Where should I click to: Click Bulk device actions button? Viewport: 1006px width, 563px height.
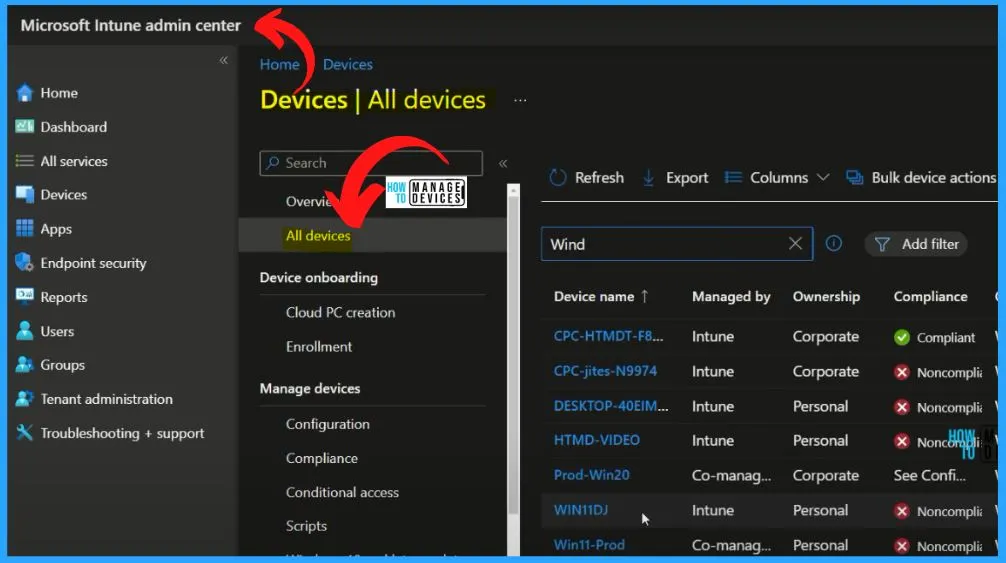[x=921, y=178]
